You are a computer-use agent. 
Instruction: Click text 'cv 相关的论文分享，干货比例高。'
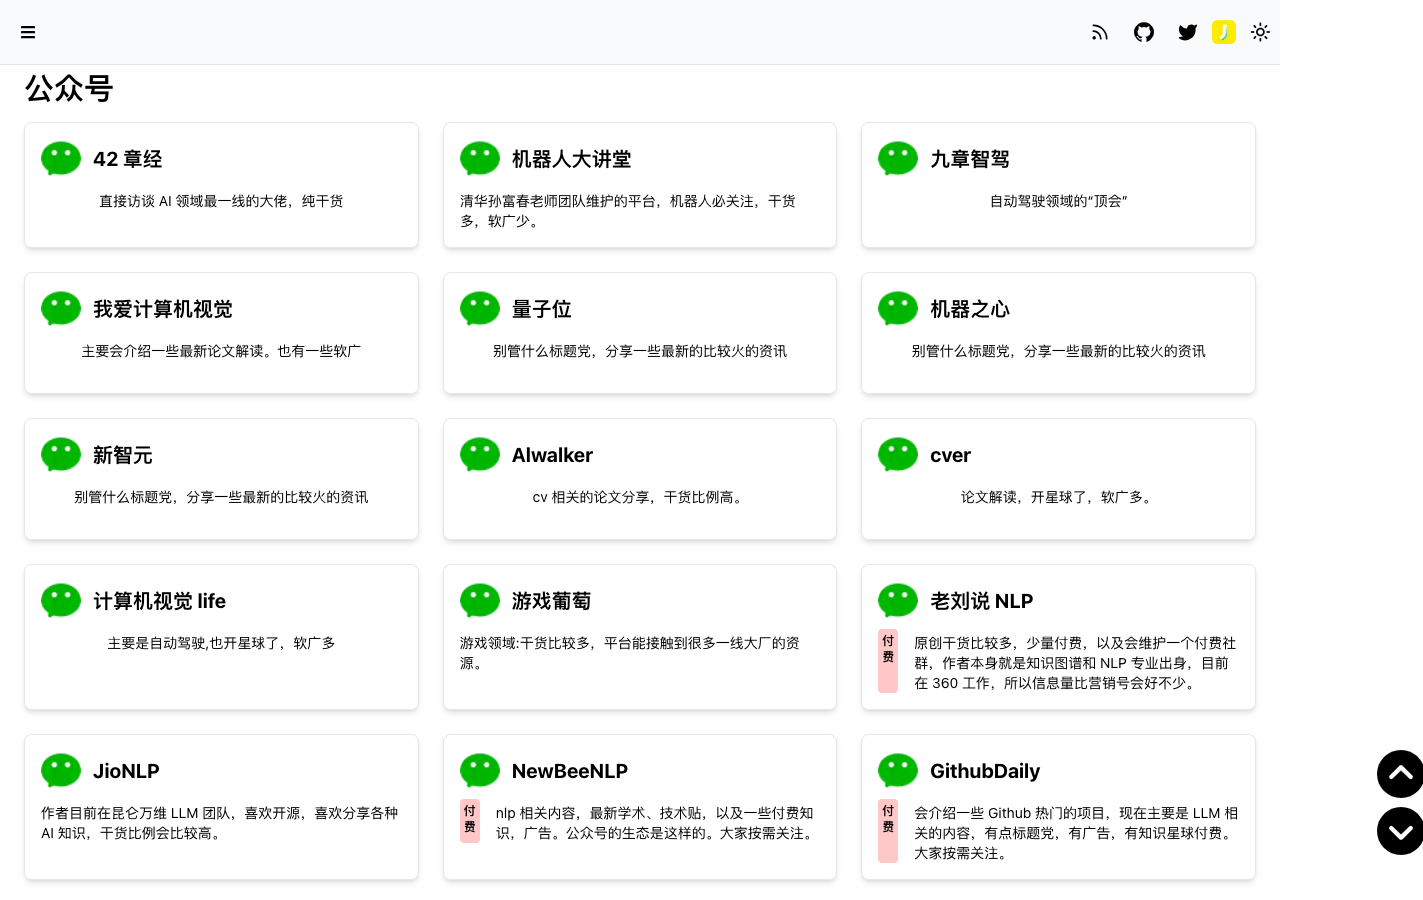pos(640,497)
